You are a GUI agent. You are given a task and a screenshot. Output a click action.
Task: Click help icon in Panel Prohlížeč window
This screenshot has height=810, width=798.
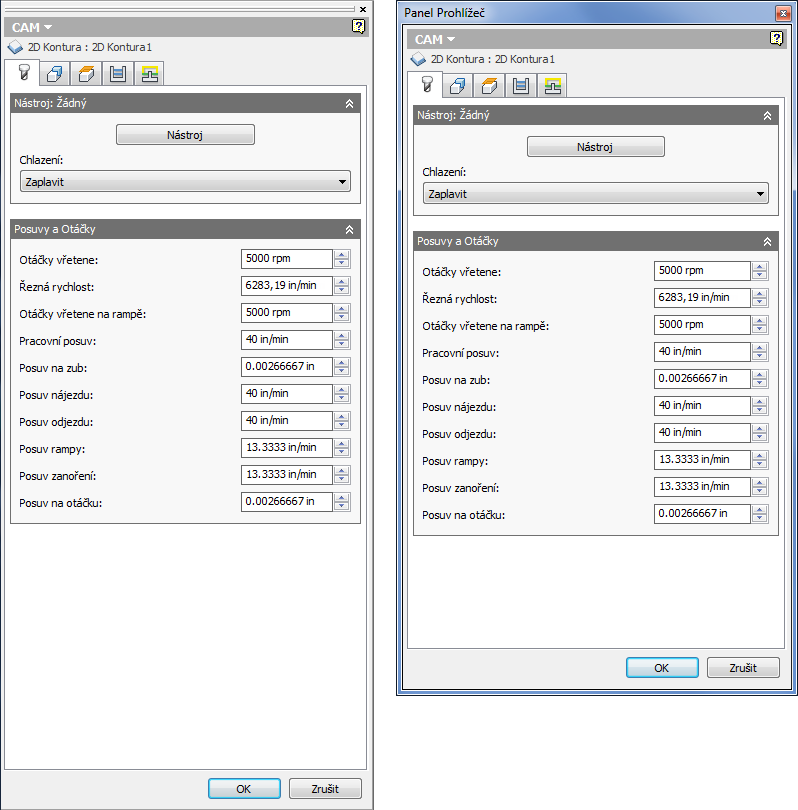(776, 38)
